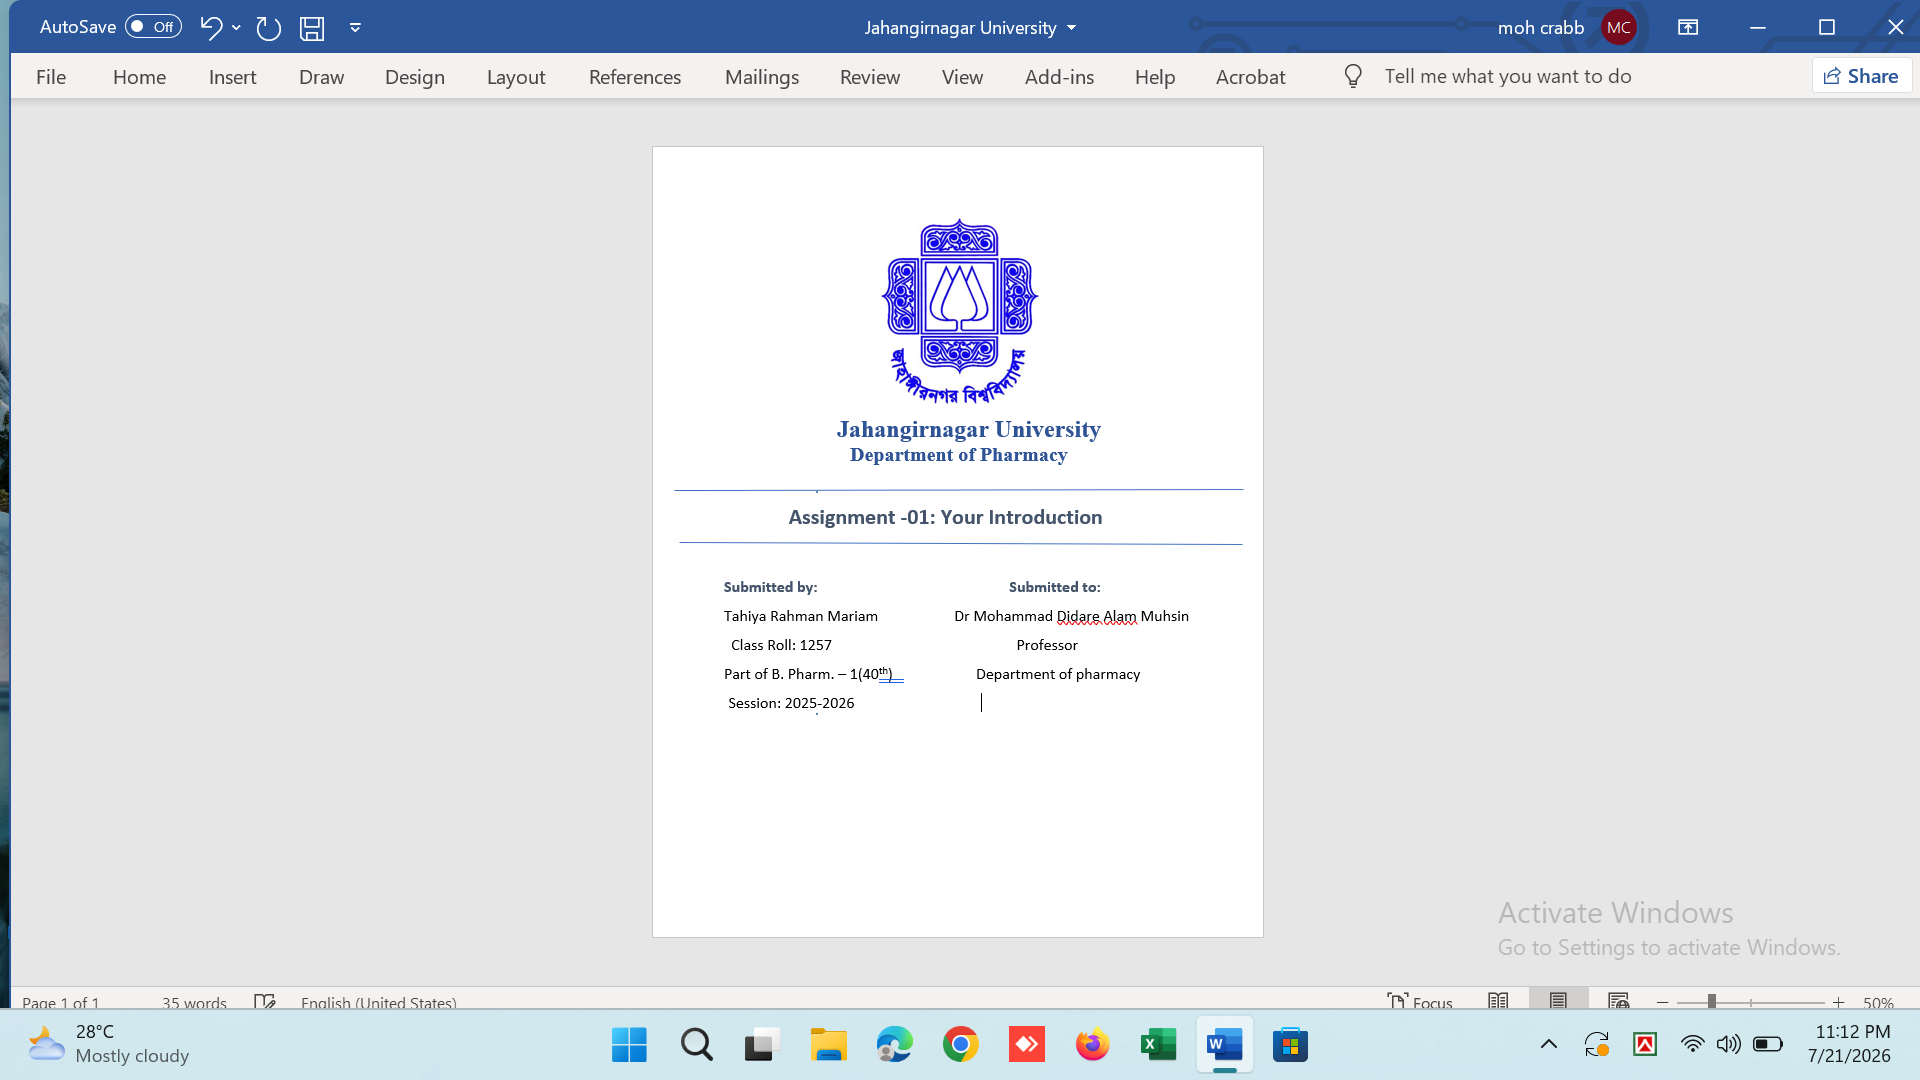Switch to Print Layout view
The image size is (1920, 1080).
coord(1558,1001)
